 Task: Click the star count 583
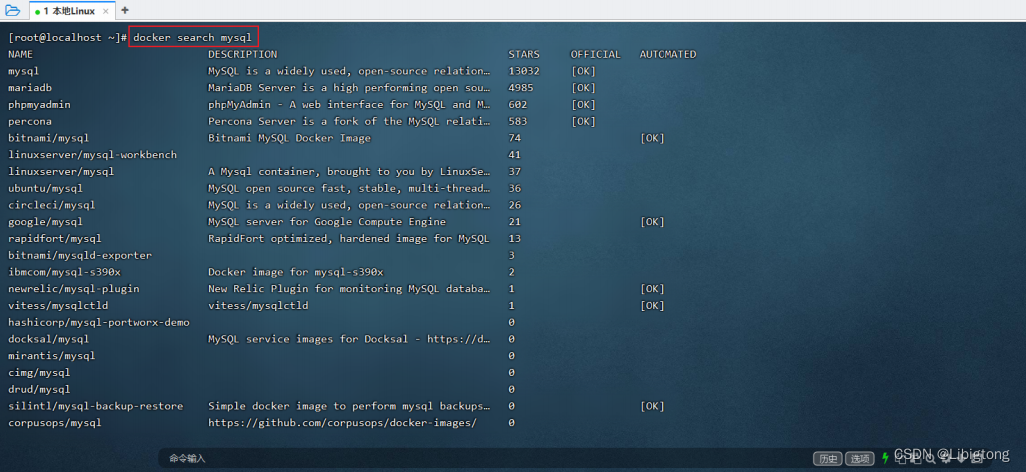518,121
